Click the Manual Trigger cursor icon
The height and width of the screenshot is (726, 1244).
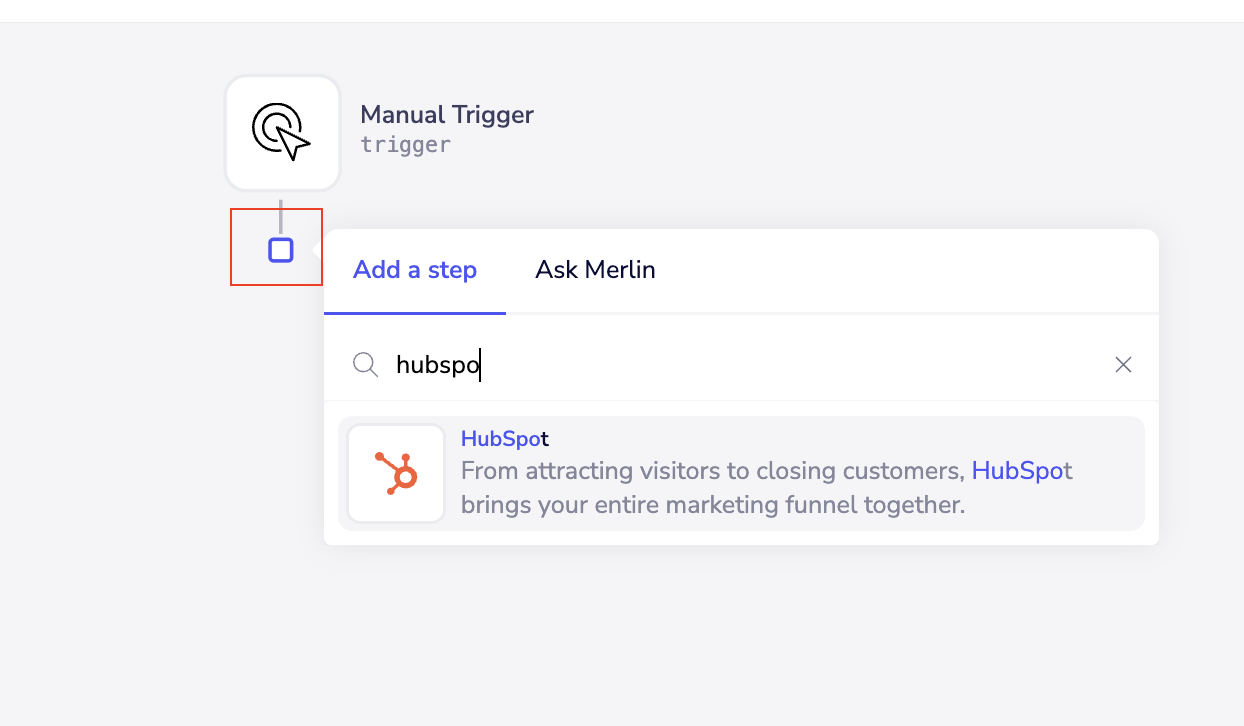282,132
